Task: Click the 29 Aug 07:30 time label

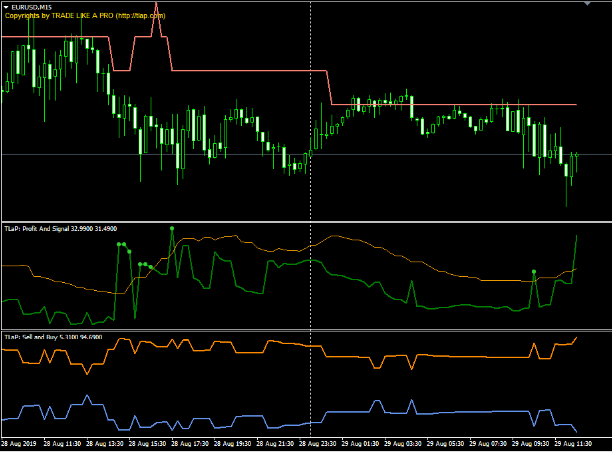Action: pyautogui.click(x=487, y=444)
